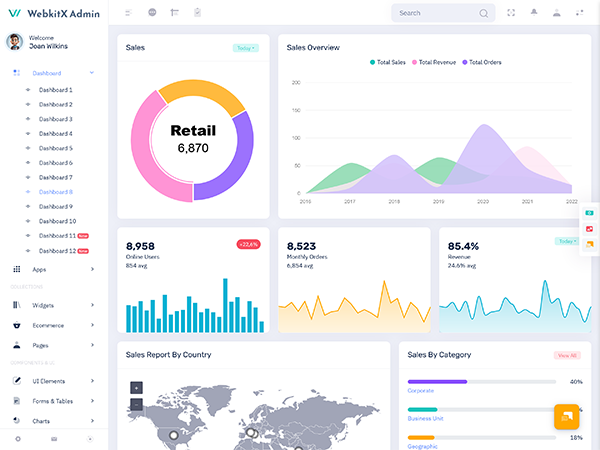Click the View All button
This screenshot has width=600, height=450.
(567, 355)
